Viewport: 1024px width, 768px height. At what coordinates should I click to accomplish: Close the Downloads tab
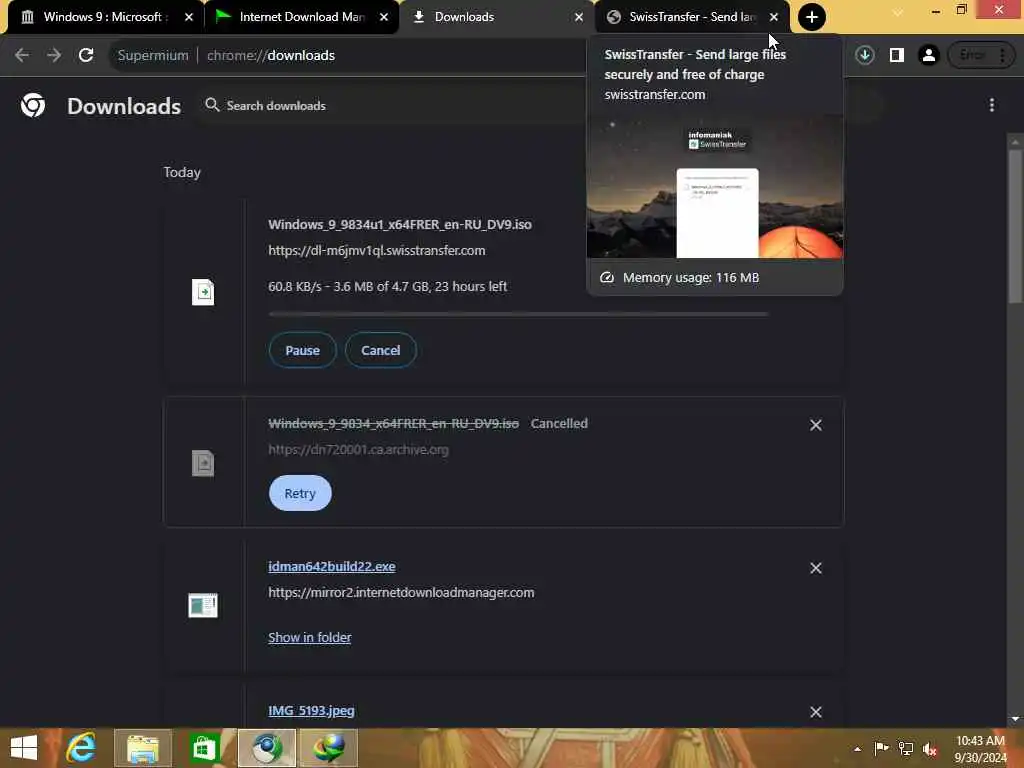579,17
